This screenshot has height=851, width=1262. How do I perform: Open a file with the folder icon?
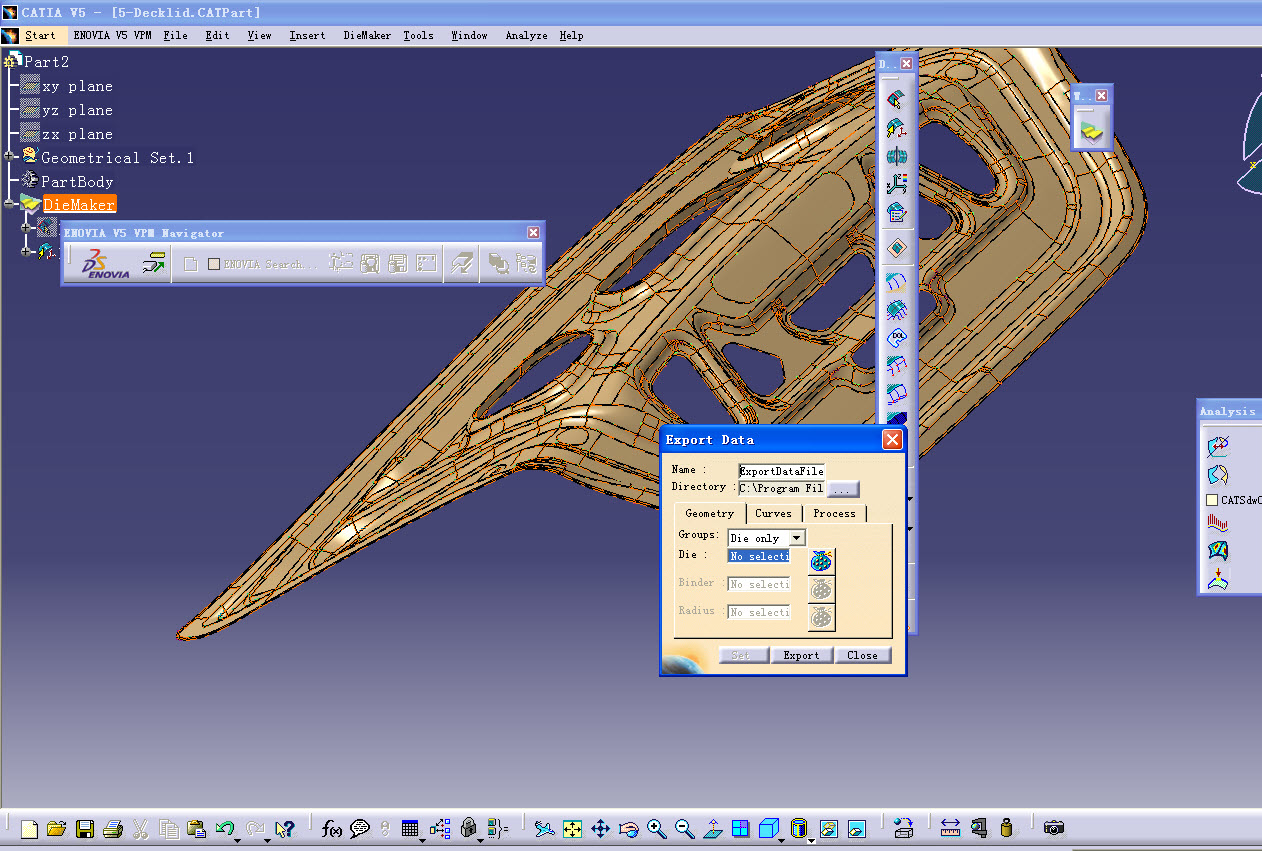pos(57,828)
